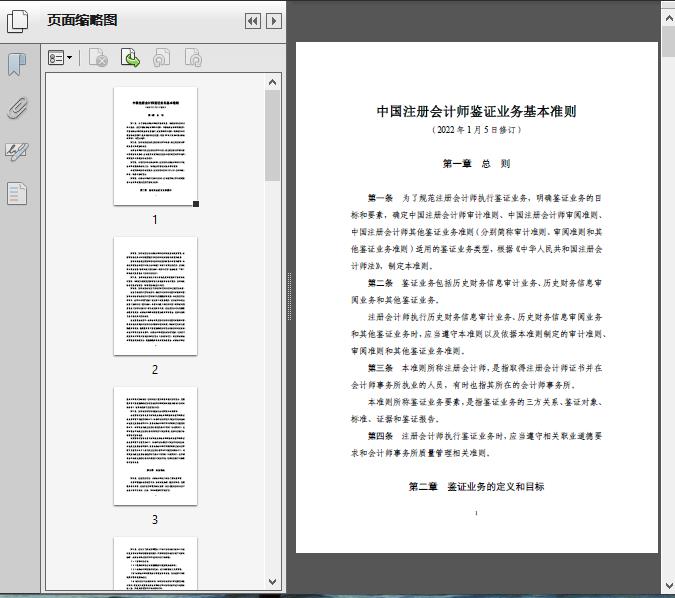Screen dimensions: 675x598
Task: Click the 第二条 paragraph label
Action: (x=380, y=283)
